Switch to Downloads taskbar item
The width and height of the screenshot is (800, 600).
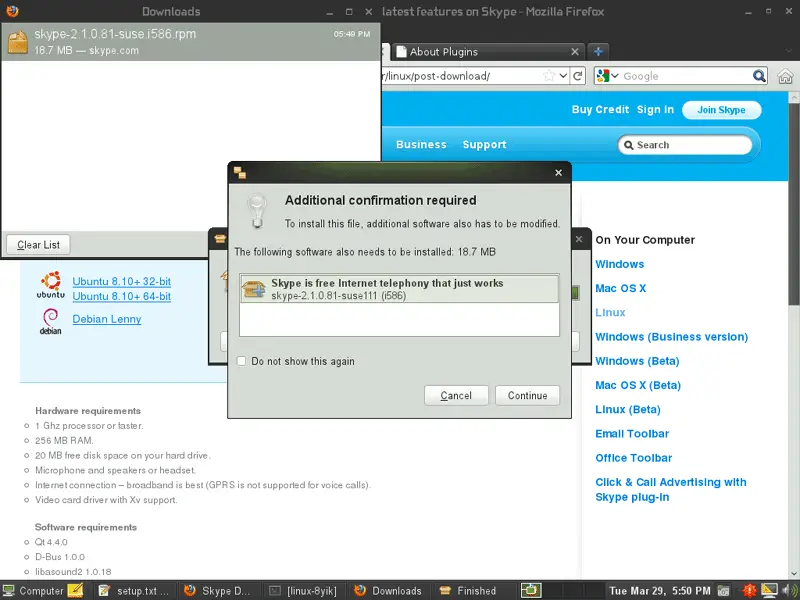[x=389, y=591]
